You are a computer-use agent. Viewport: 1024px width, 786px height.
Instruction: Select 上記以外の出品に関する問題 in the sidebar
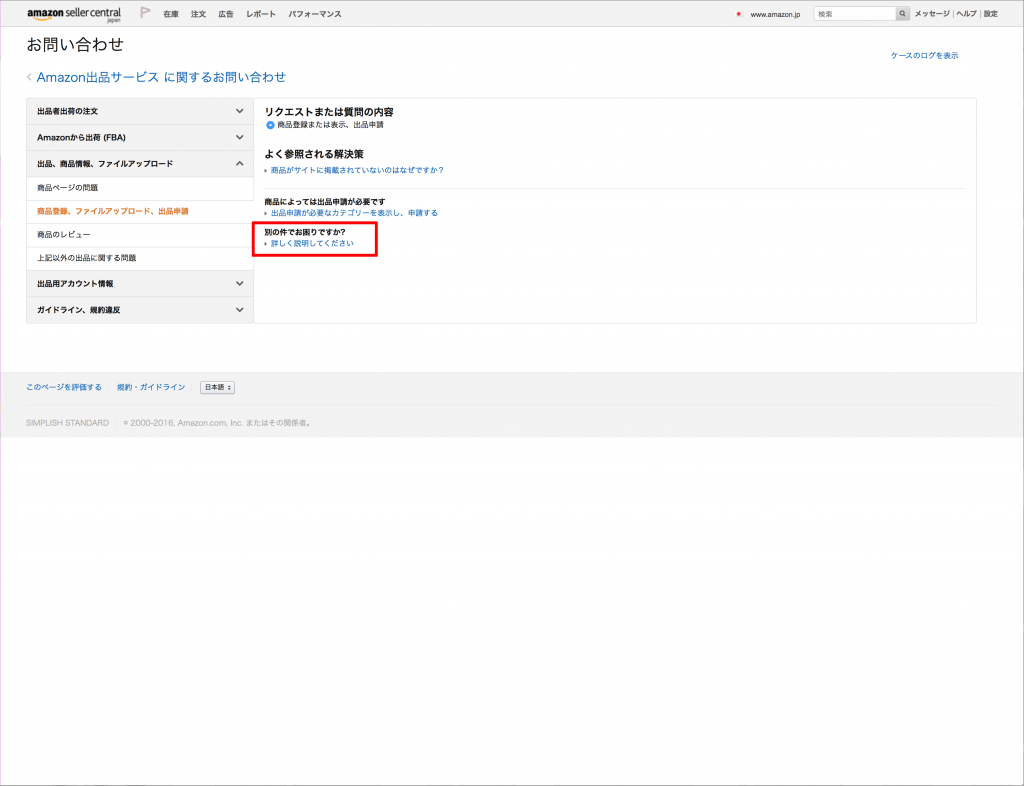(x=140, y=259)
